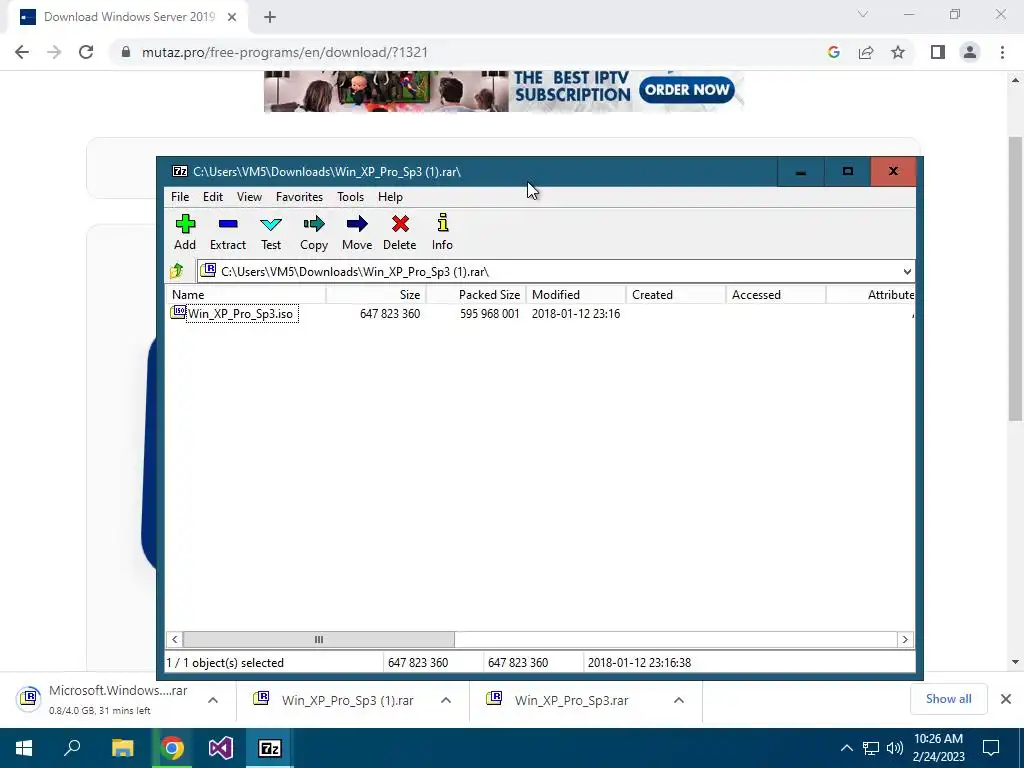1024x768 pixels.
Task: Click Show all downloads button
Action: coord(948,699)
